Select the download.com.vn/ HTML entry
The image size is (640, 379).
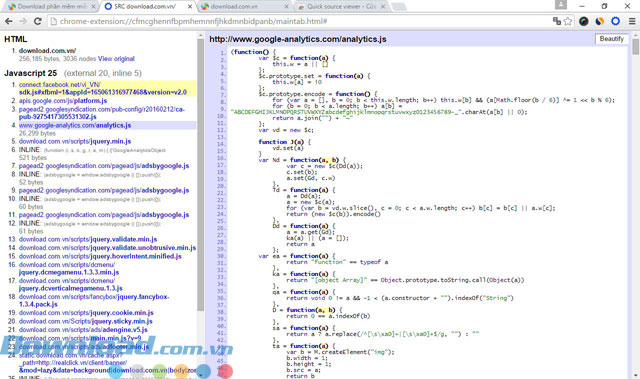point(47,51)
